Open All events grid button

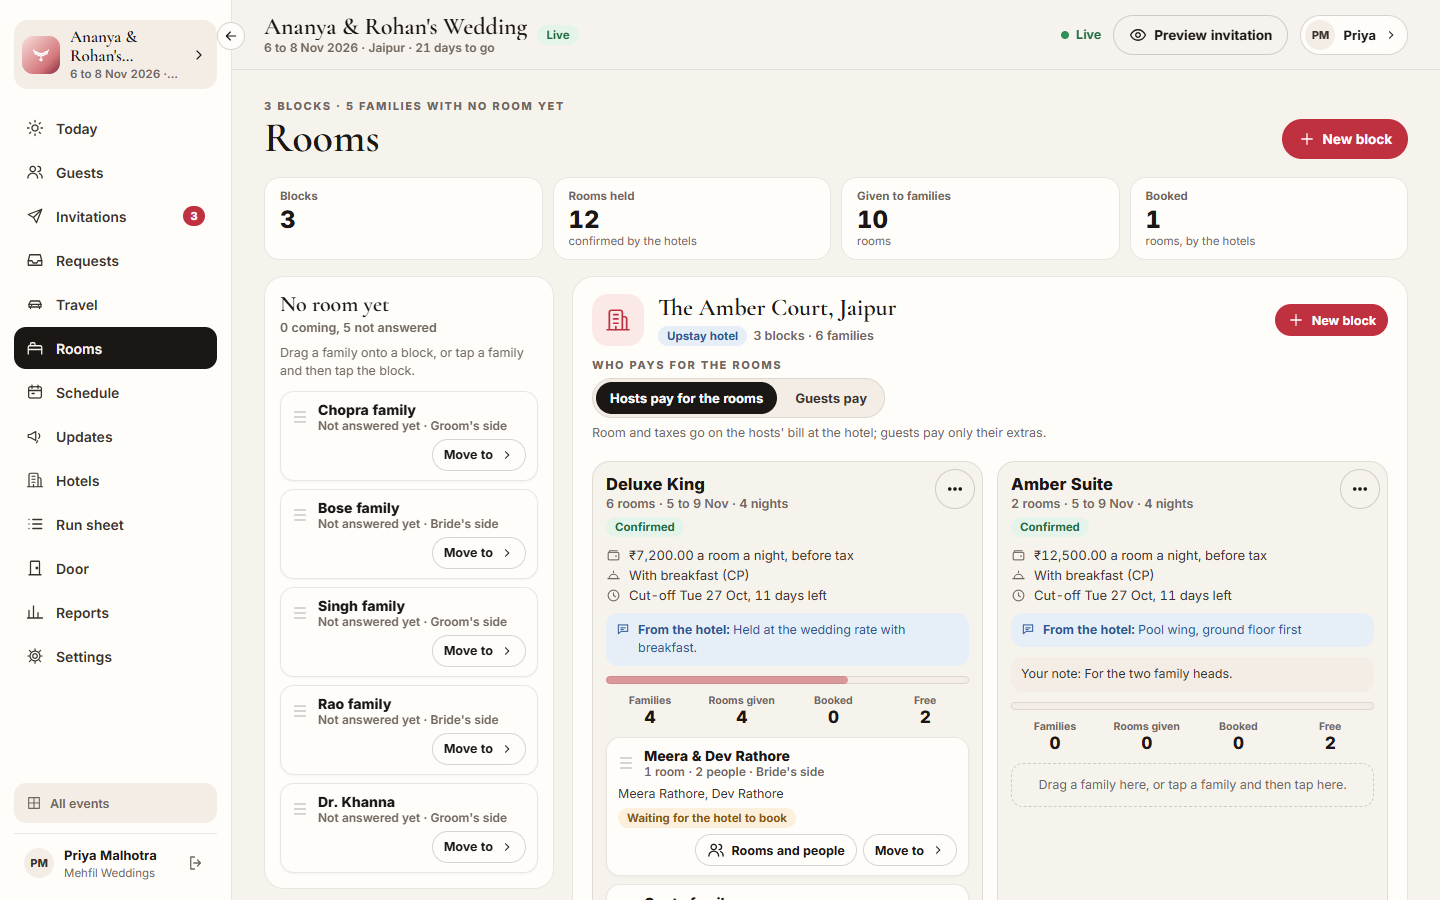click(115, 803)
